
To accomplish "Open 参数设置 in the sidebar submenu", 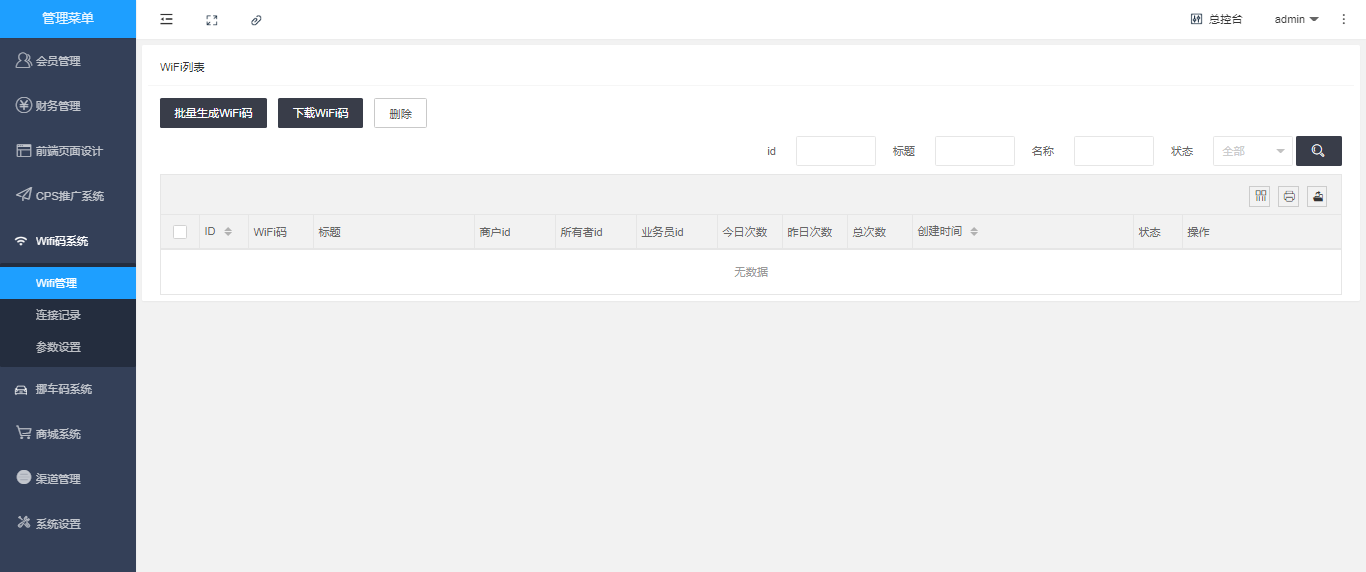I will (x=58, y=347).
